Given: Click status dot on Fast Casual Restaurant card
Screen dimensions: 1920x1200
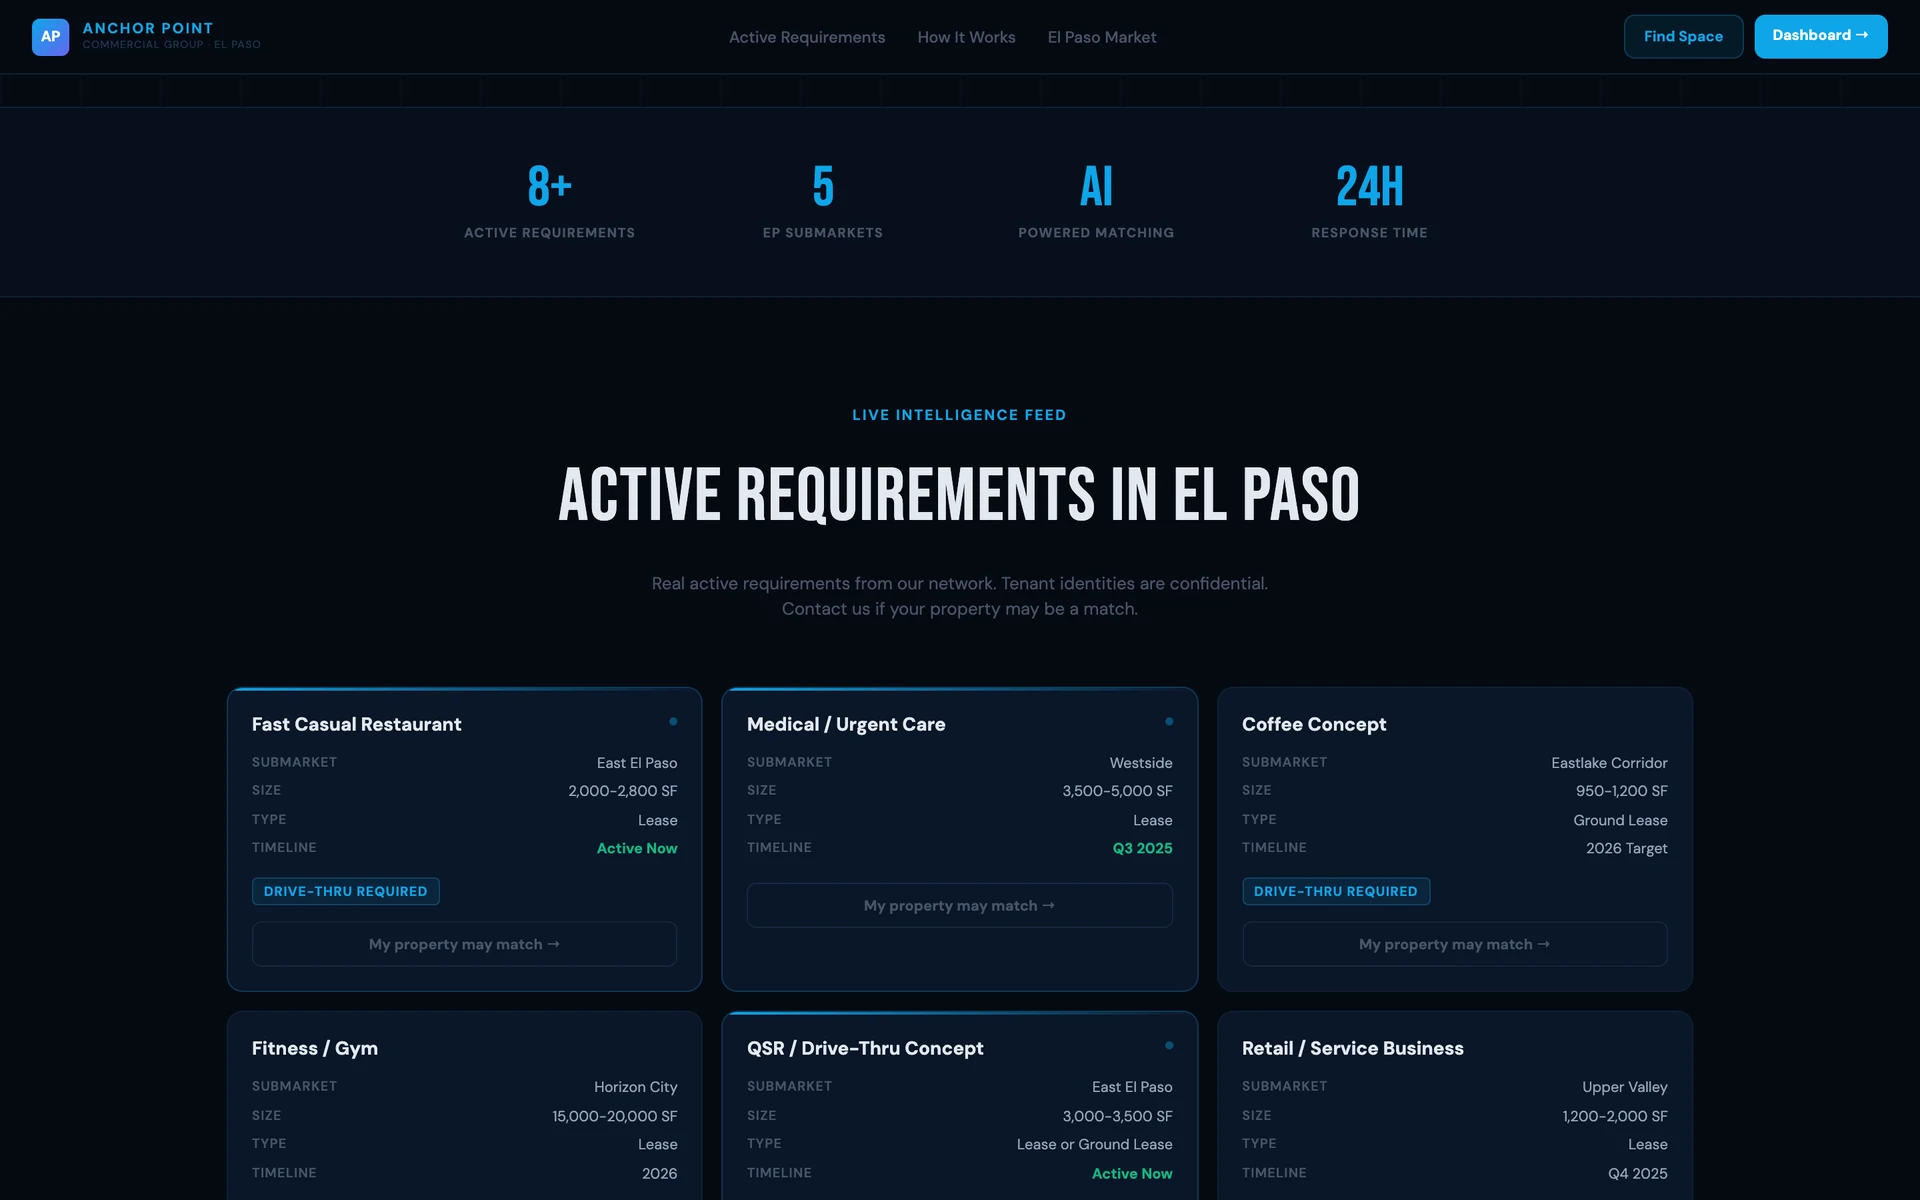Looking at the screenshot, I should coord(673,721).
